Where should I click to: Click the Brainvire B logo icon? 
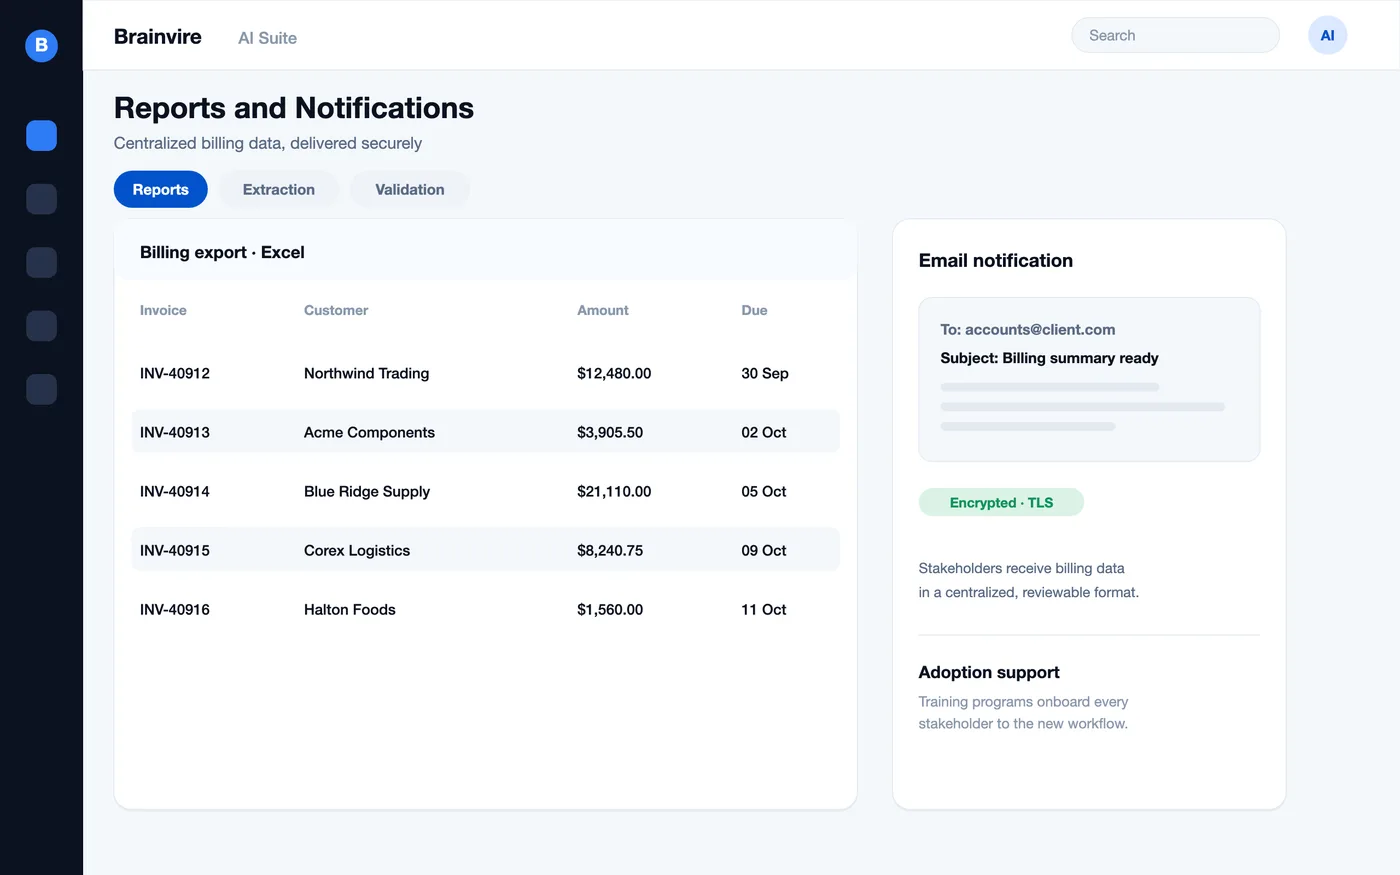point(41,45)
